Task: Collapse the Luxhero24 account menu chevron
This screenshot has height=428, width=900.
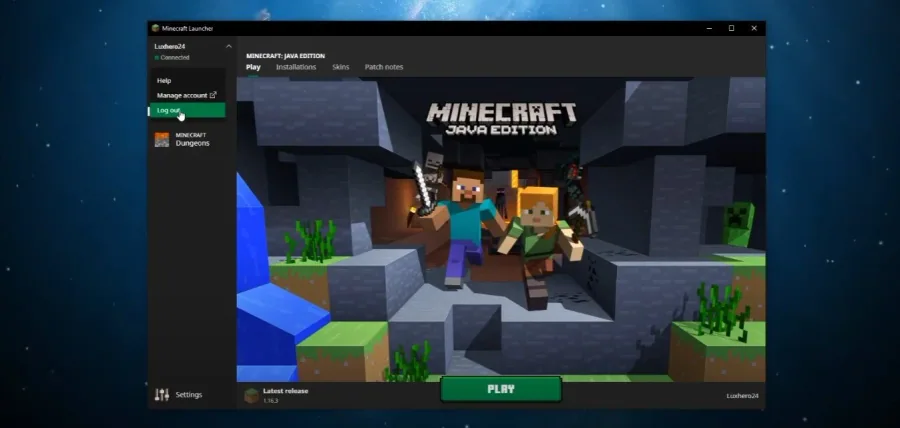Action: coord(228,46)
